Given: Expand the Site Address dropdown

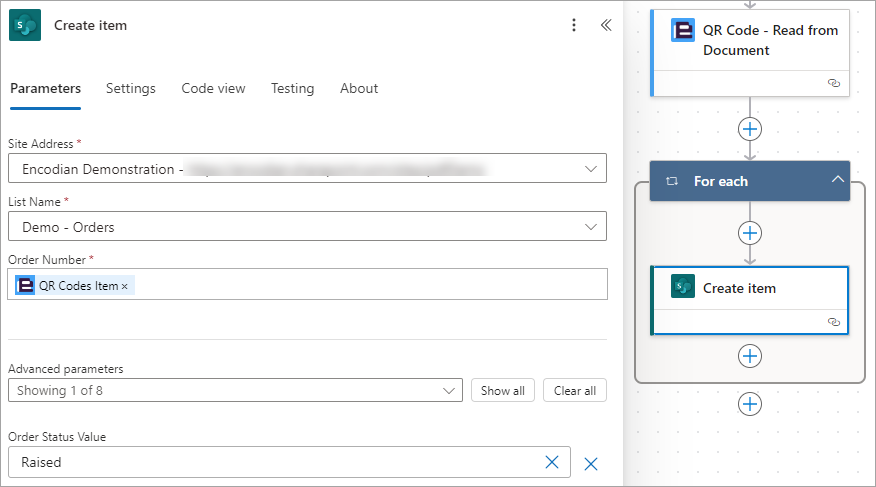Looking at the screenshot, I should coord(591,169).
